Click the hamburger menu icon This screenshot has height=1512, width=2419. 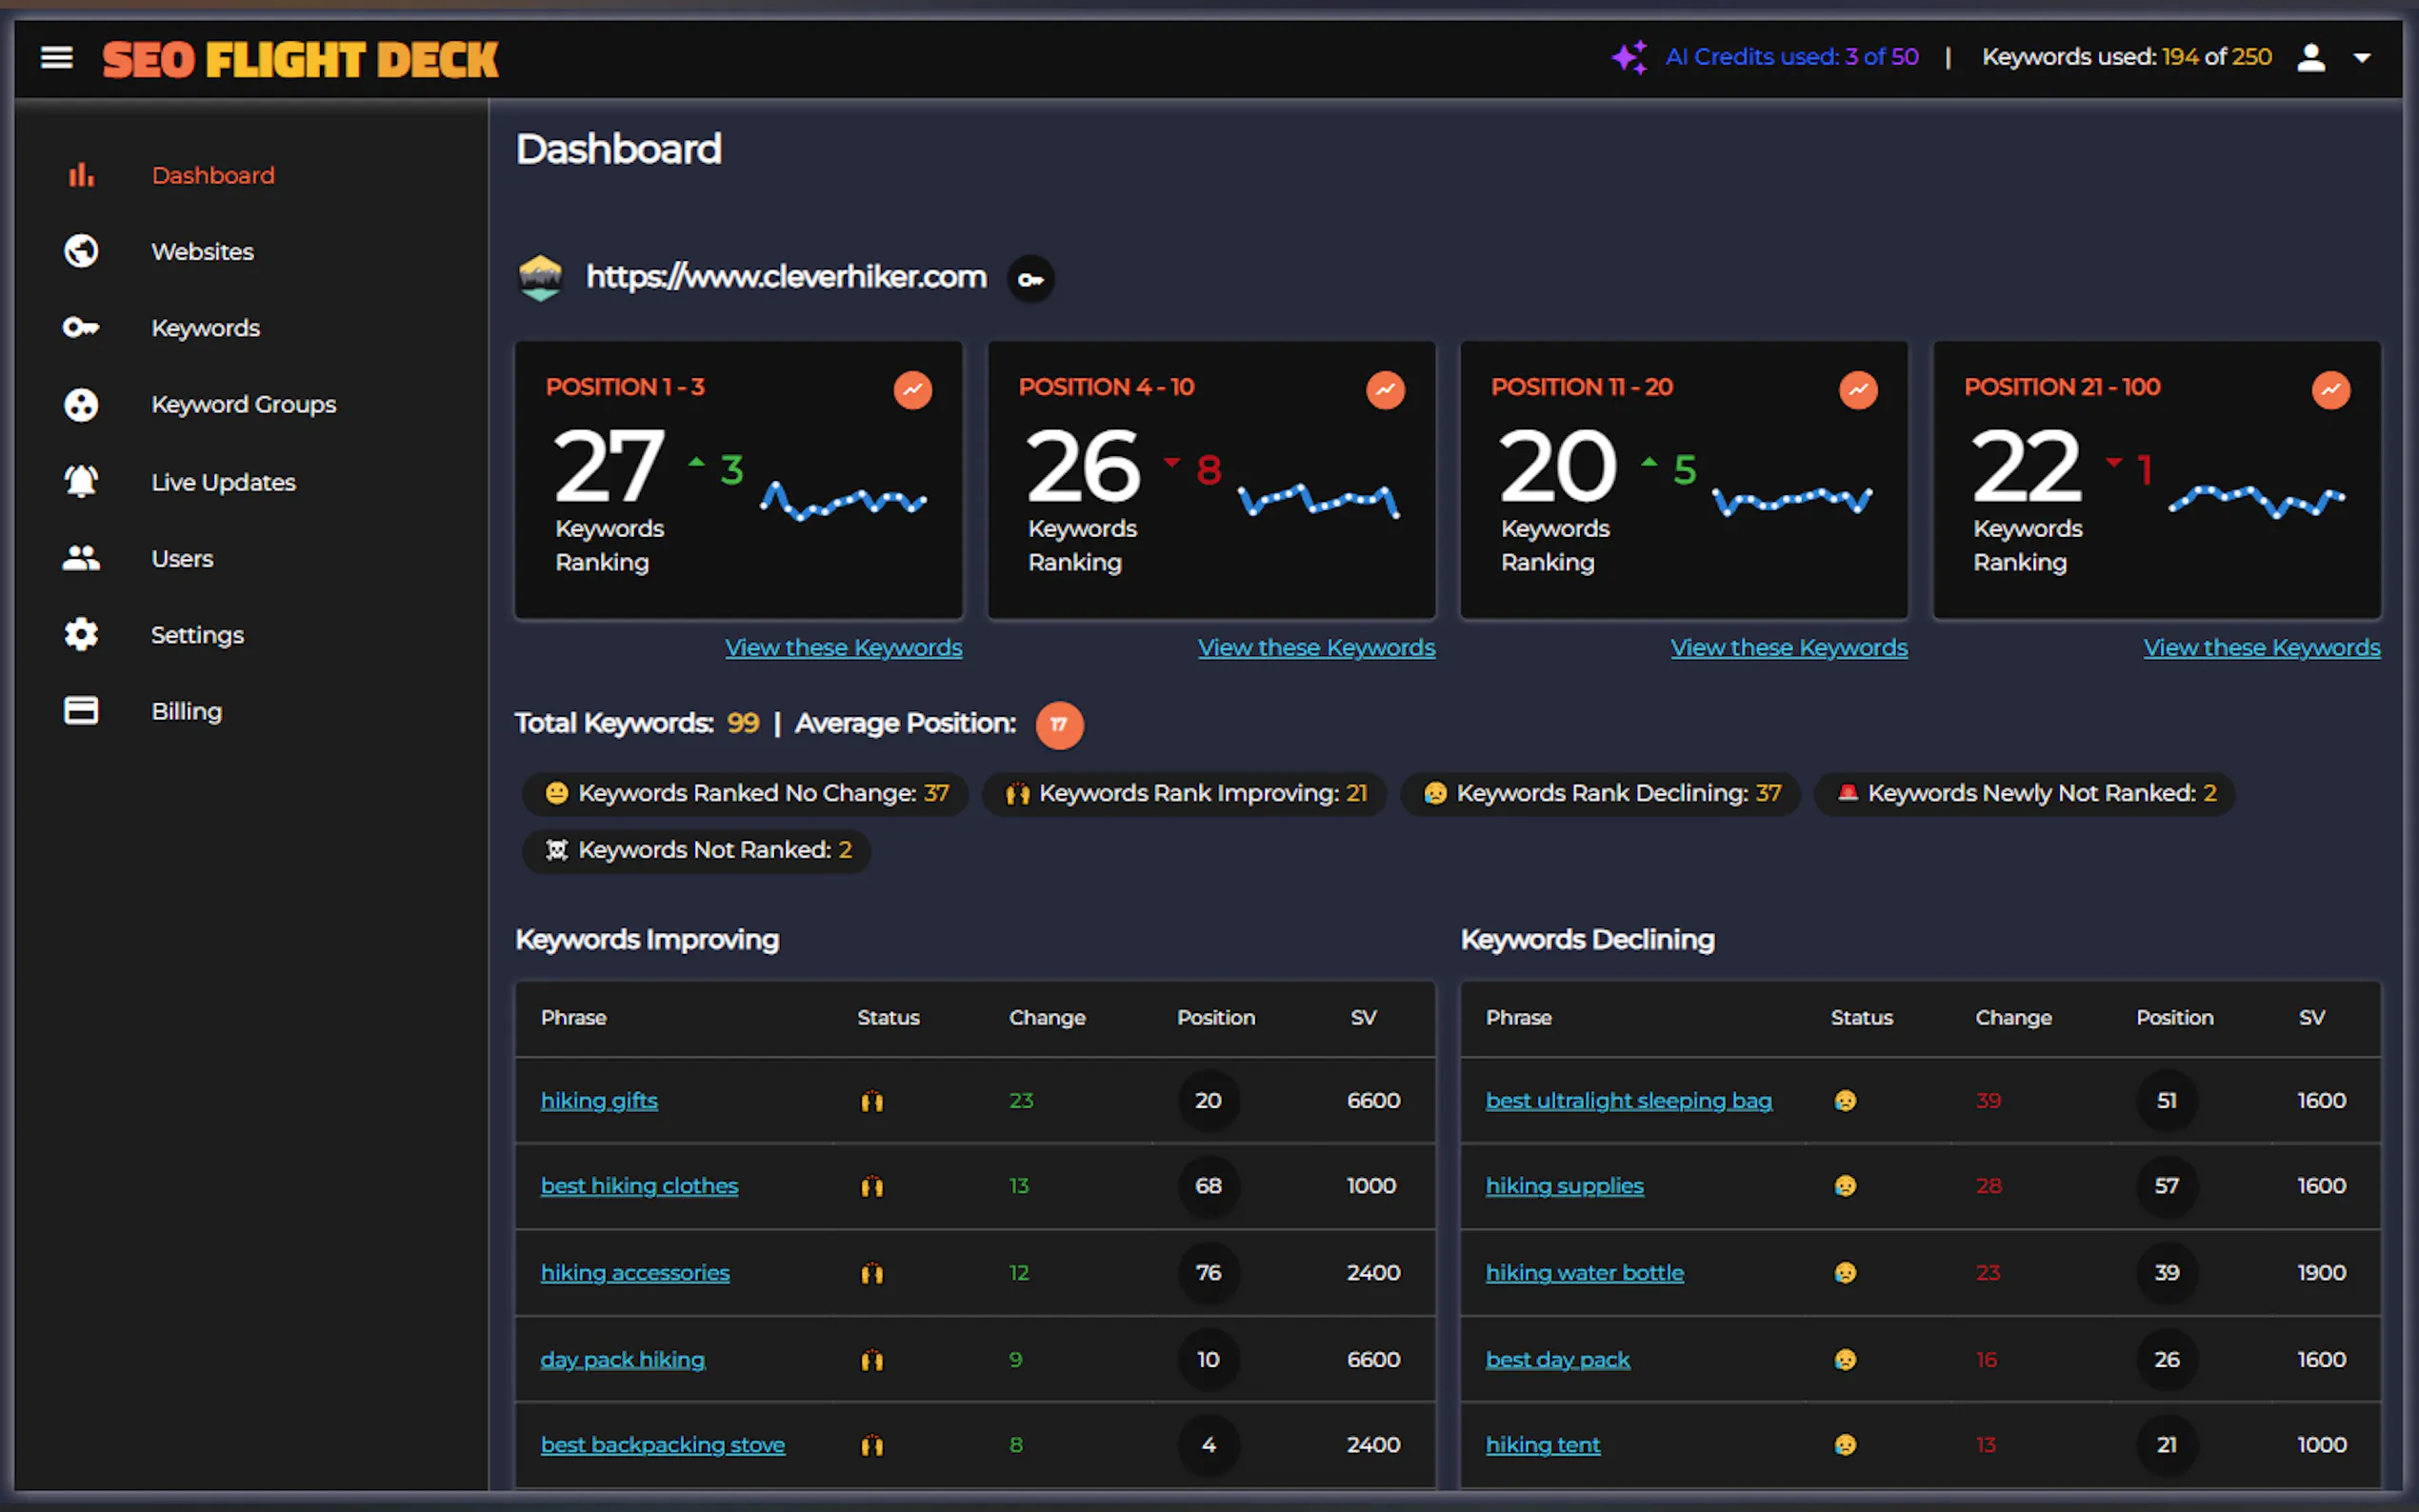pyautogui.click(x=57, y=58)
